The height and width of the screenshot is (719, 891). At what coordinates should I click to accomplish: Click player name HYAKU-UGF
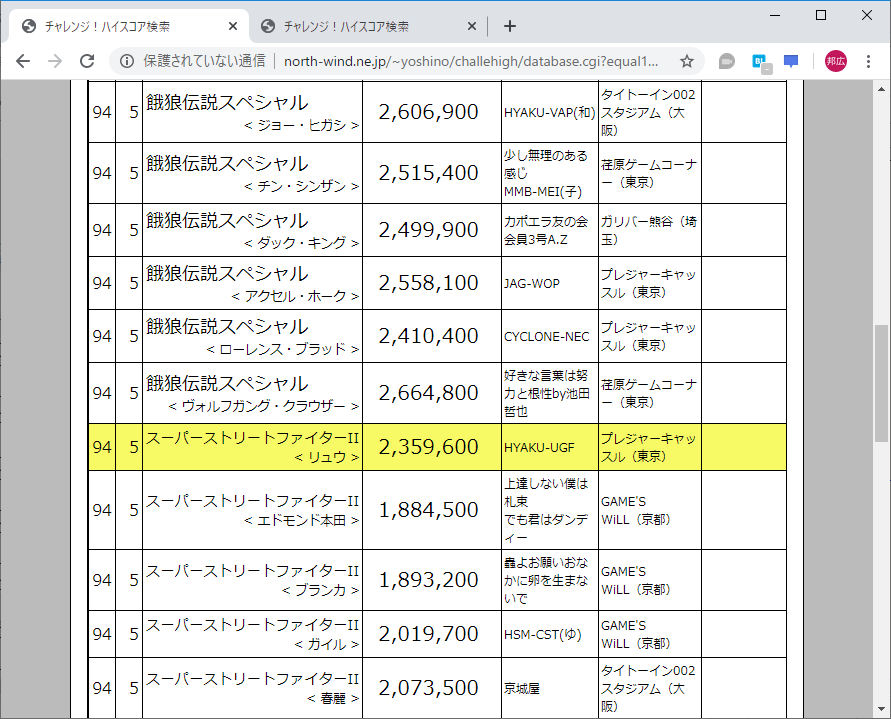pyautogui.click(x=539, y=447)
